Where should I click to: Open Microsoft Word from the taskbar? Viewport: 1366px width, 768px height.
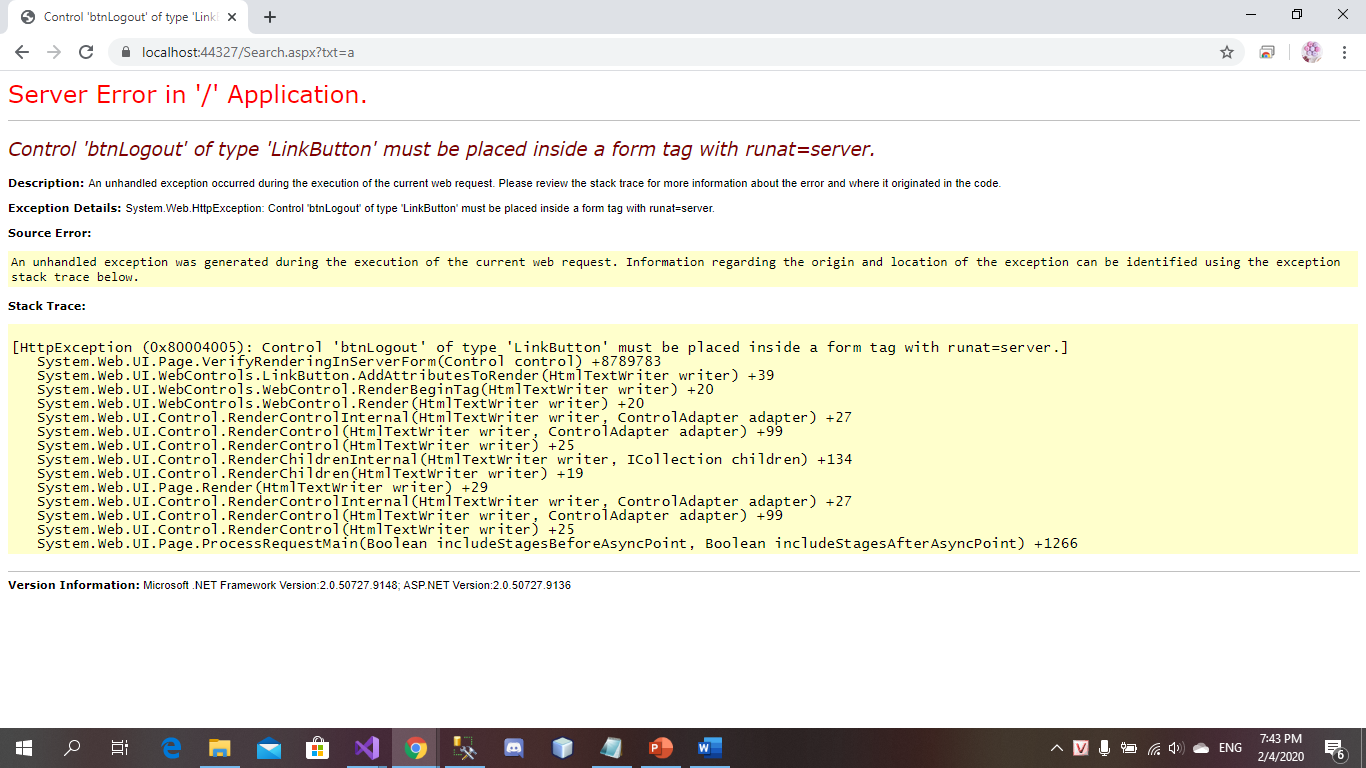[x=709, y=747]
